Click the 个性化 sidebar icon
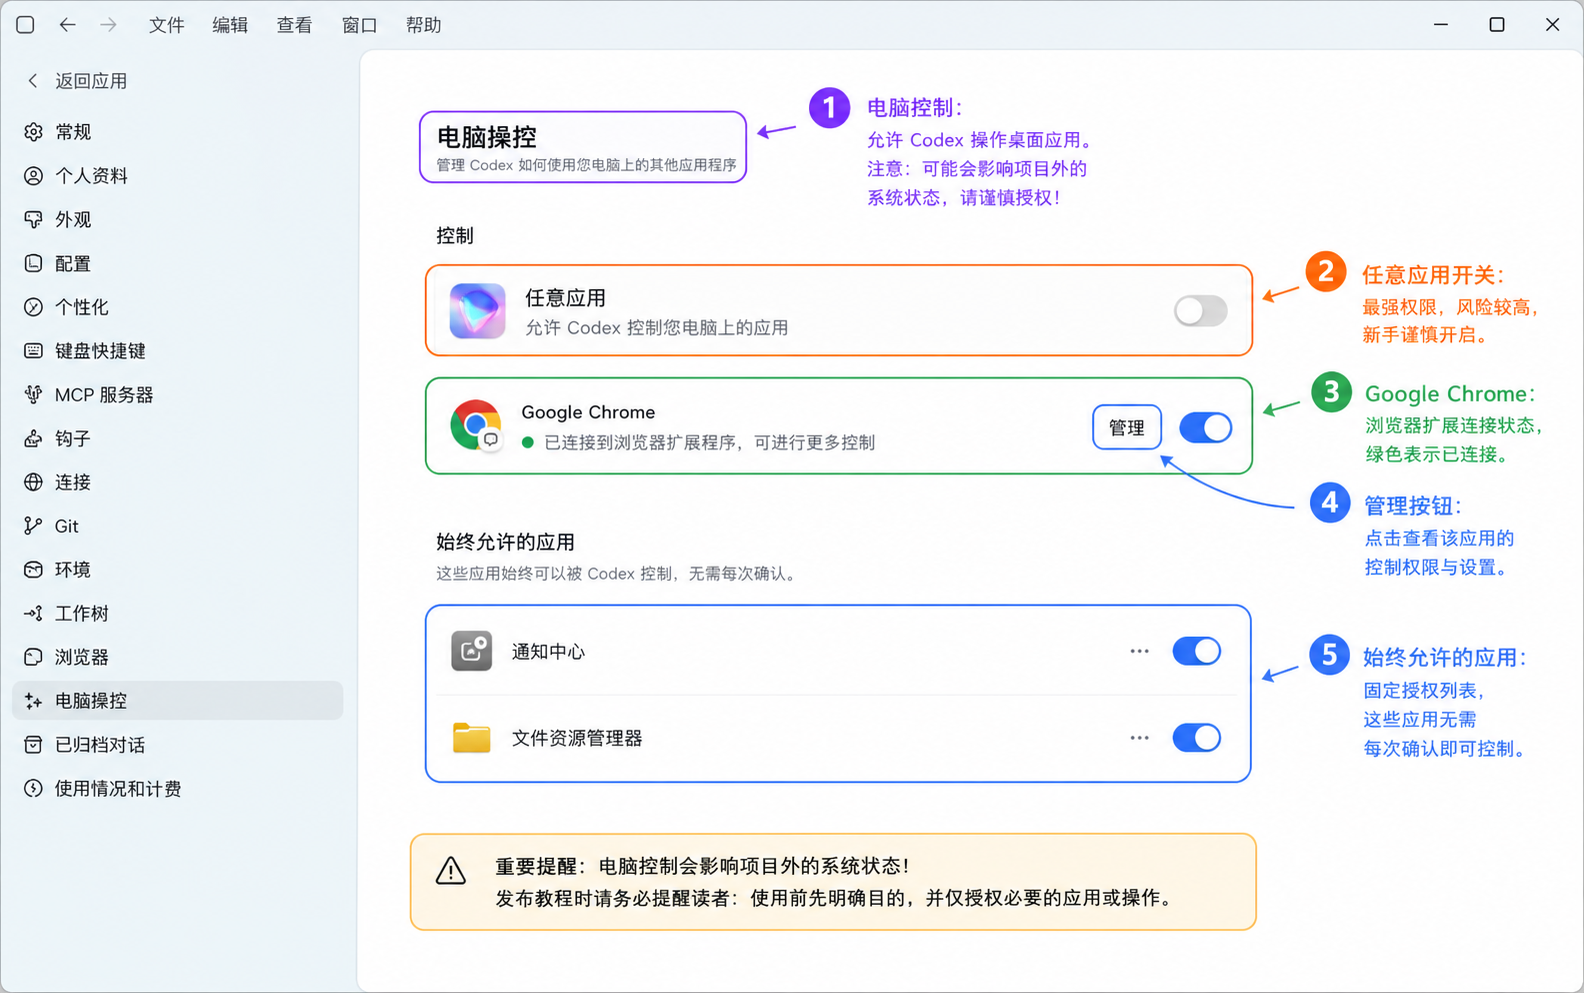This screenshot has width=1584, height=993. coord(33,307)
